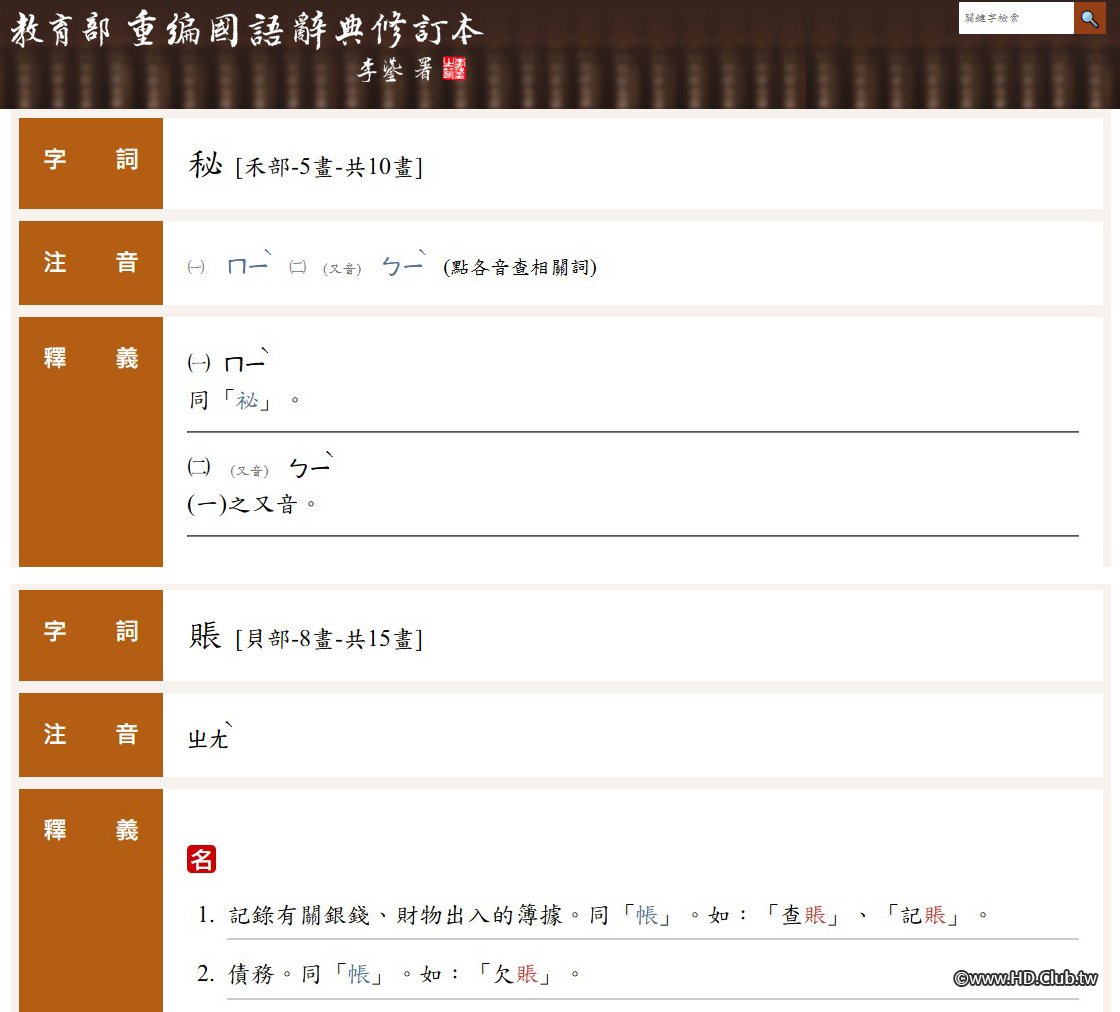Click the blue ㄇㄧˋ pronunciation link
1120x1012 pixels.
pos(249,264)
